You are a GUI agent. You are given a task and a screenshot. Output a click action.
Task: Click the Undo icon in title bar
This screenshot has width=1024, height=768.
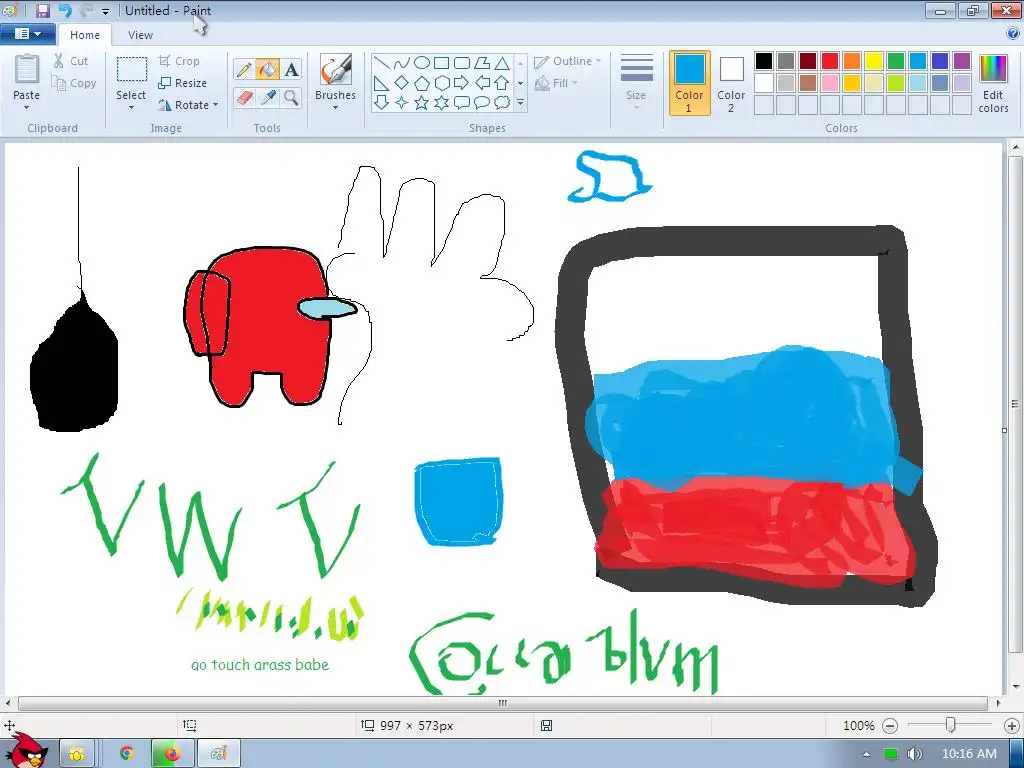point(64,10)
